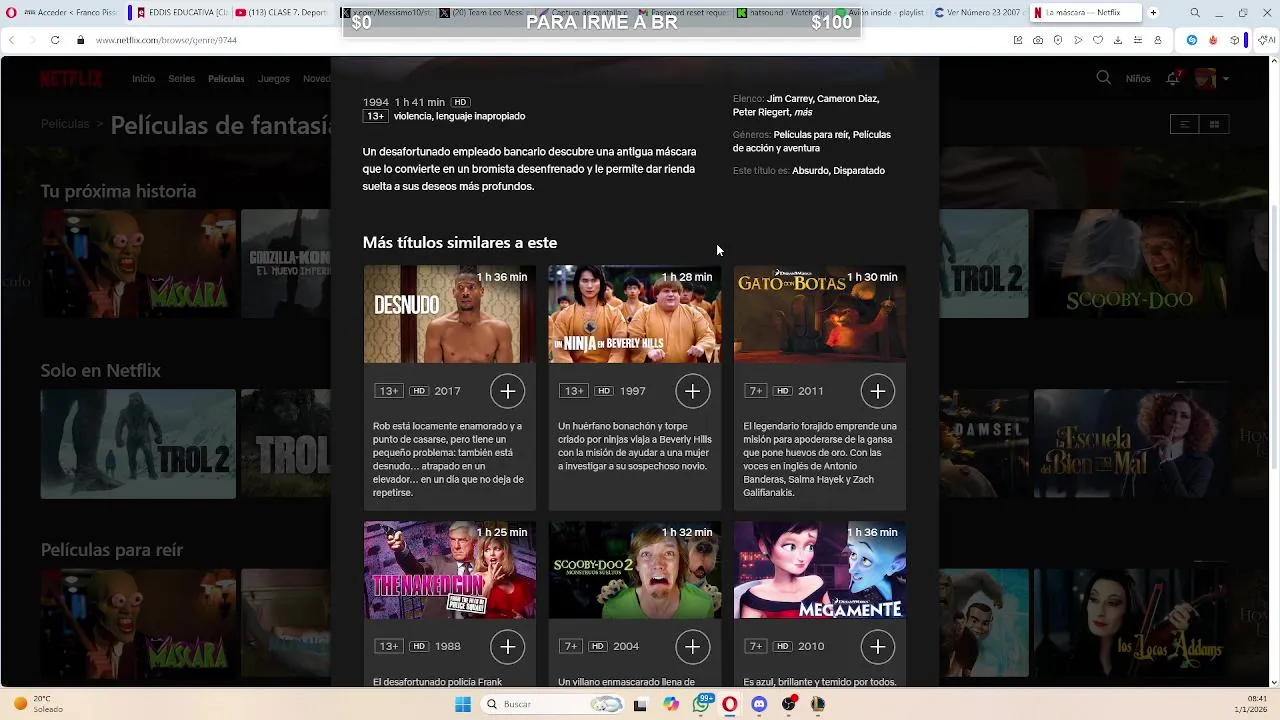The width and height of the screenshot is (1280, 720).
Task: Click the Netflix profile avatar
Action: tap(1205, 78)
